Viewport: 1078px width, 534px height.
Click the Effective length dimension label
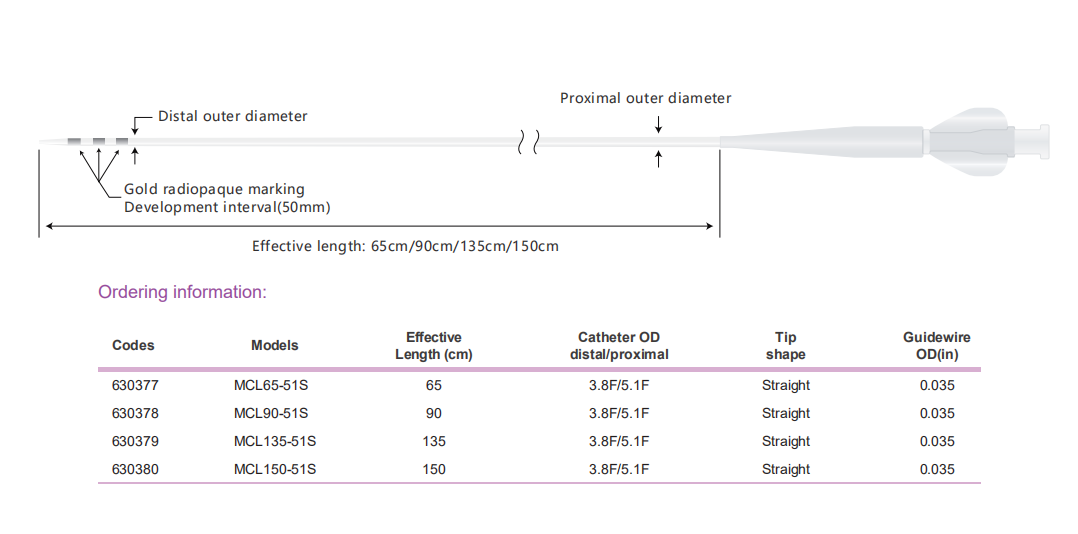(x=406, y=246)
